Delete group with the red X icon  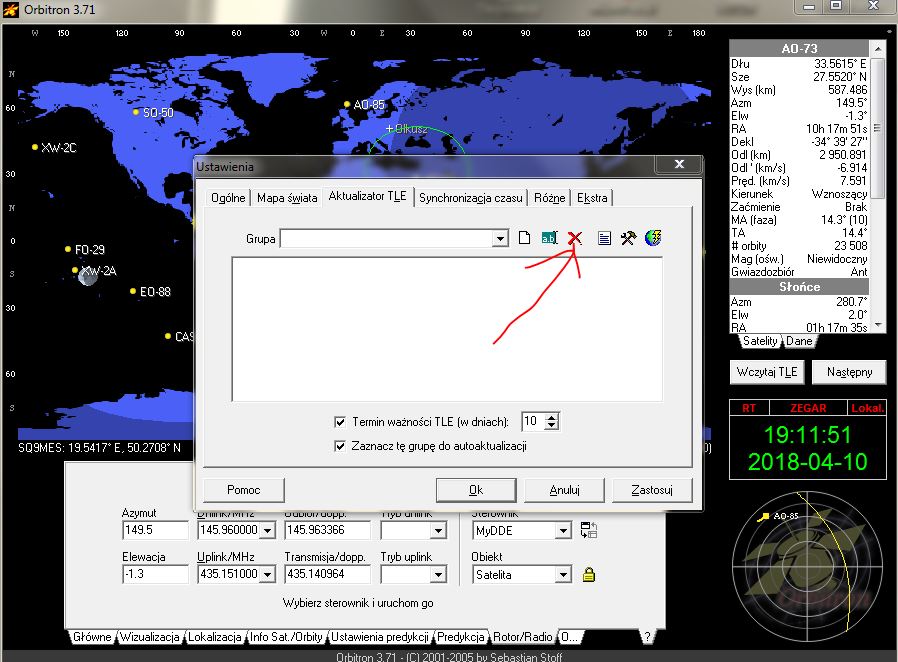pyautogui.click(x=575, y=238)
